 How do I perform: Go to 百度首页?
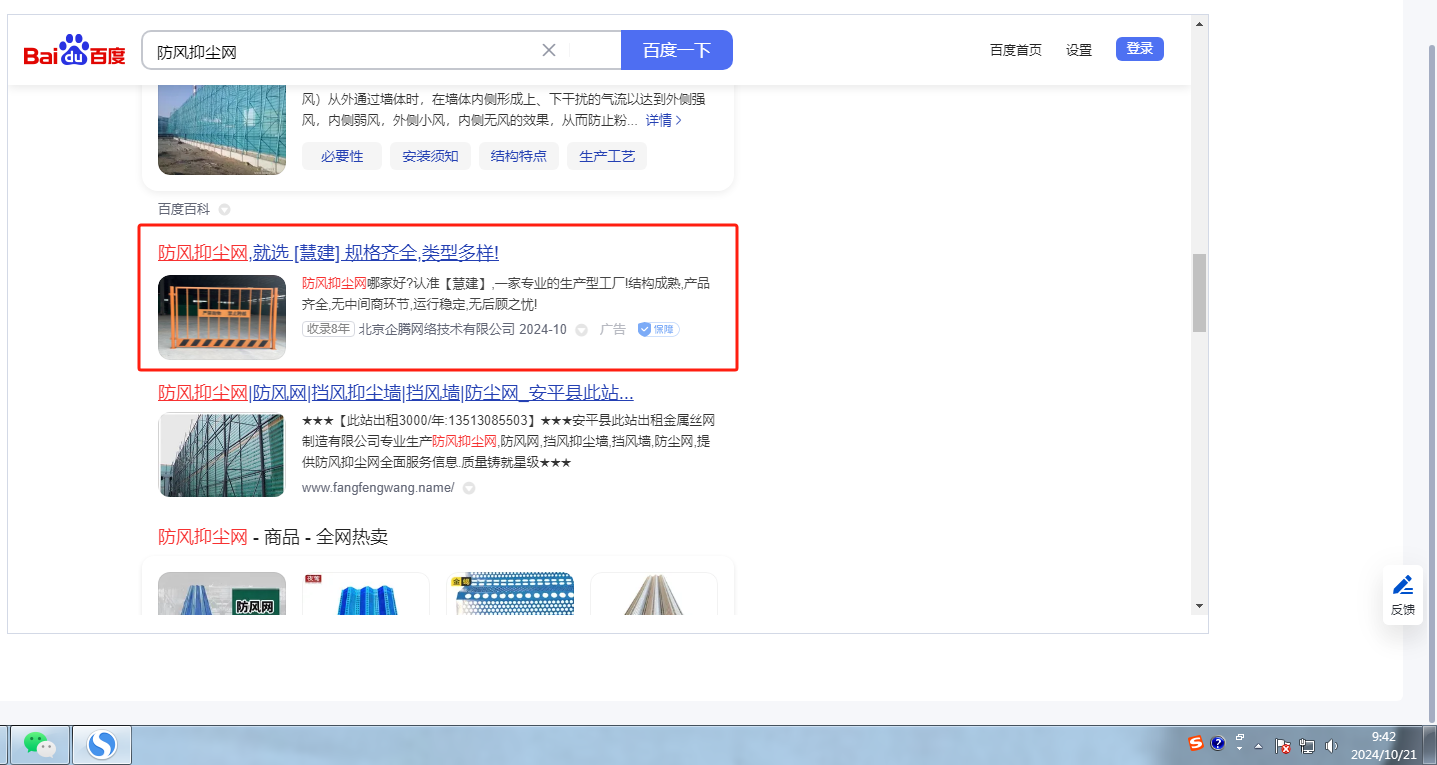pos(1016,50)
